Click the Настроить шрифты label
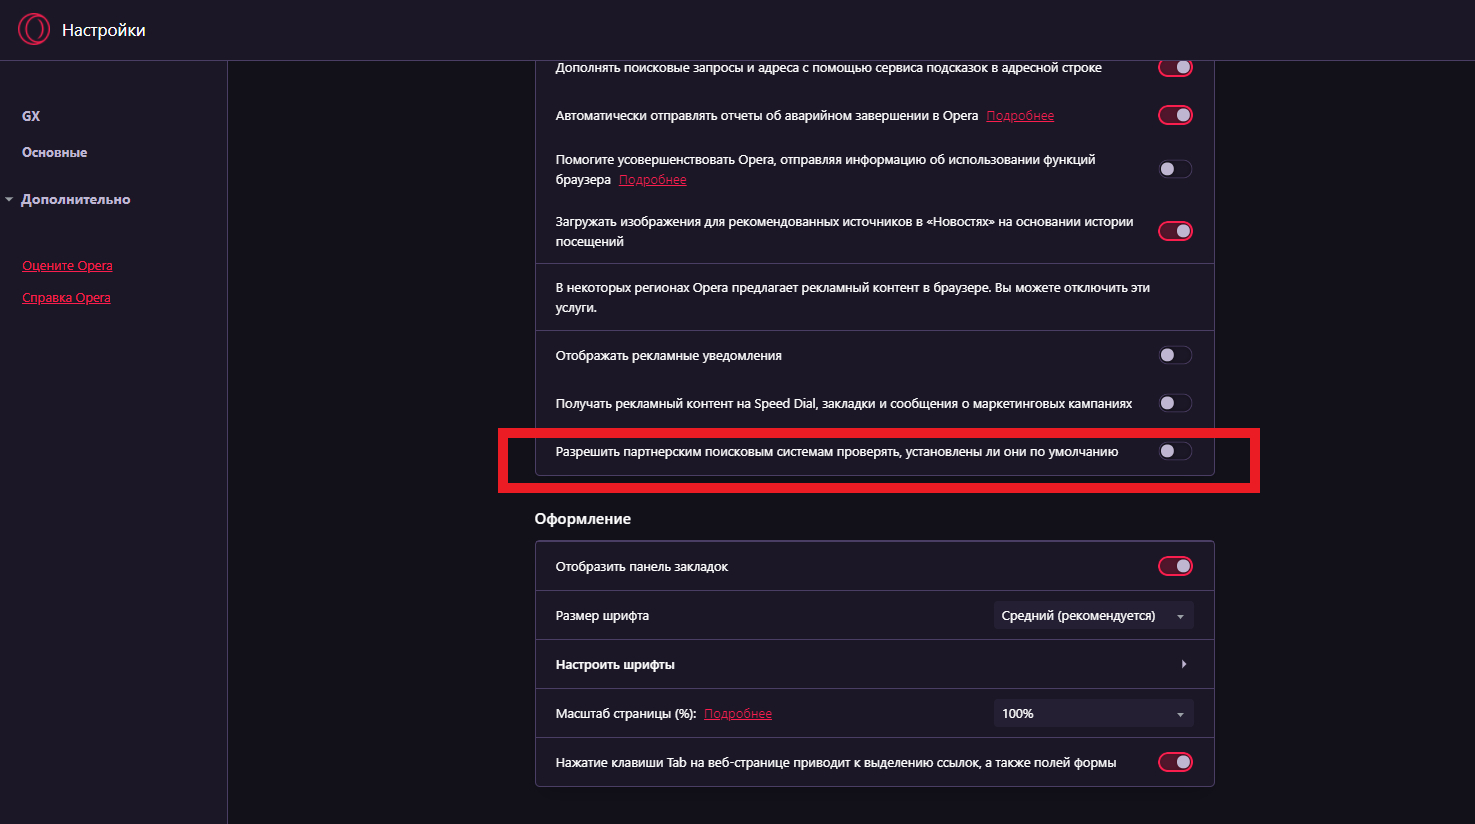1475x824 pixels. pyautogui.click(x=615, y=664)
